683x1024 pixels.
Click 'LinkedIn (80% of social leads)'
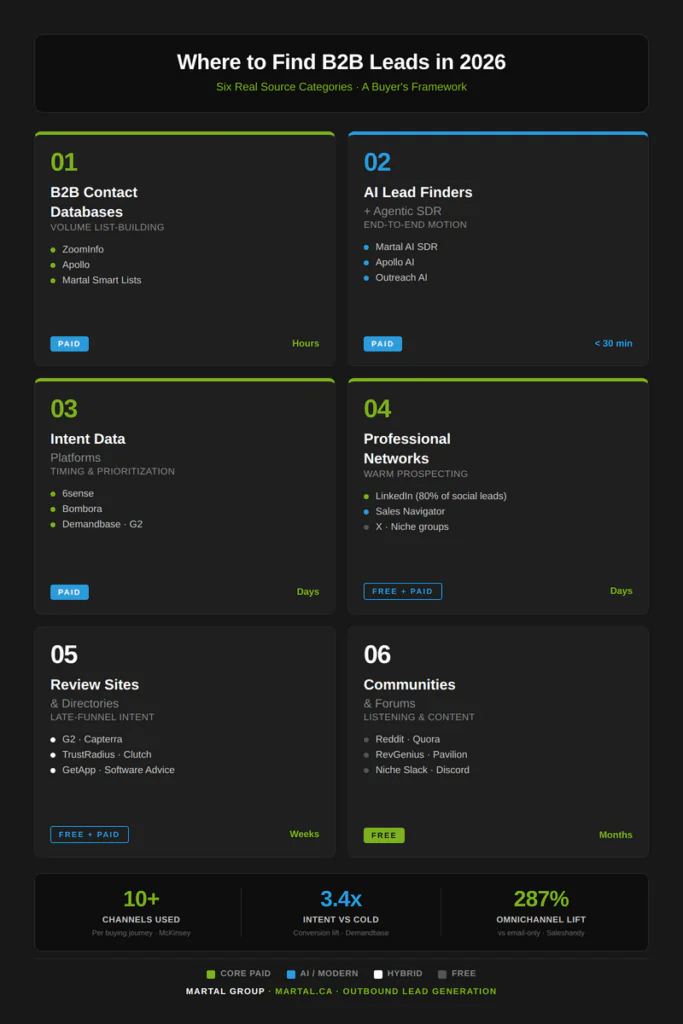(x=441, y=496)
